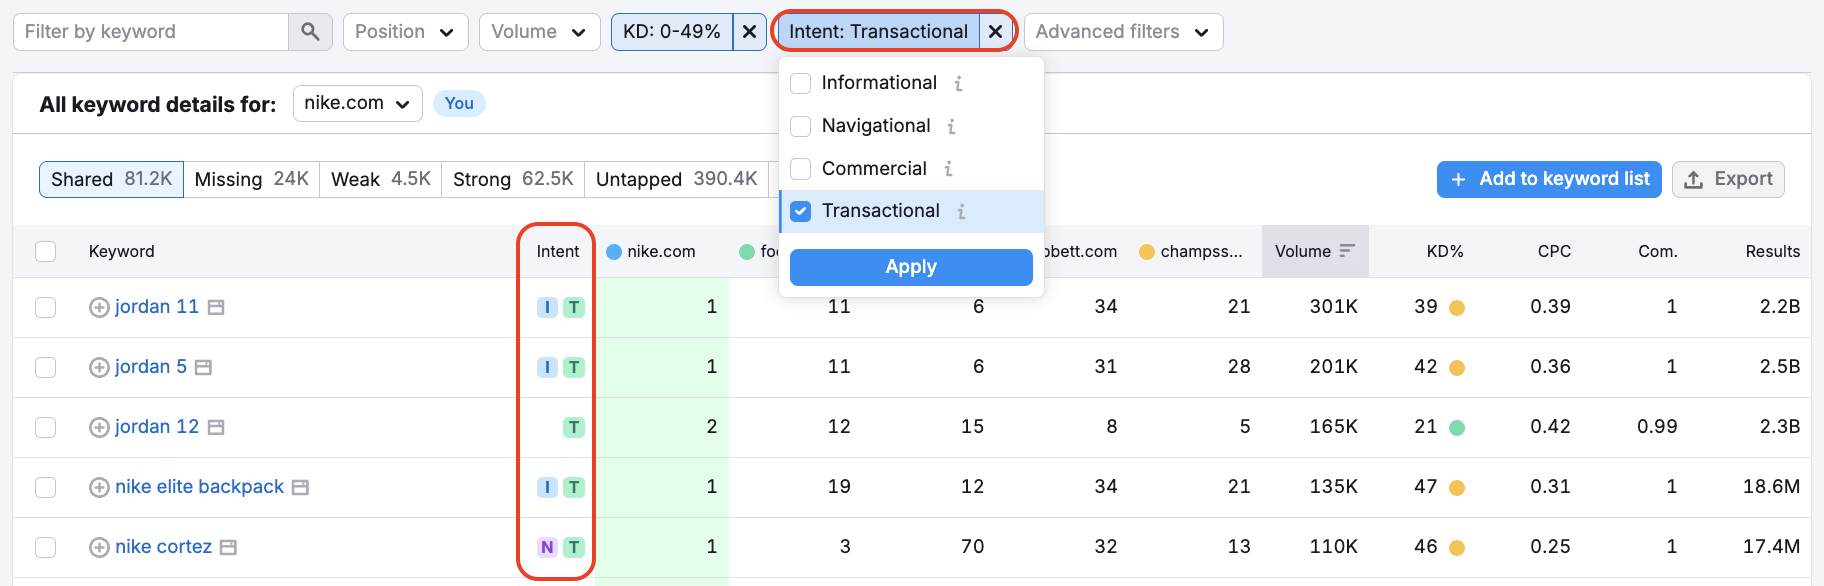Image resolution: width=1824 pixels, height=586 pixels.
Task: Switch to the Missing keywords tab
Action: click(251, 179)
